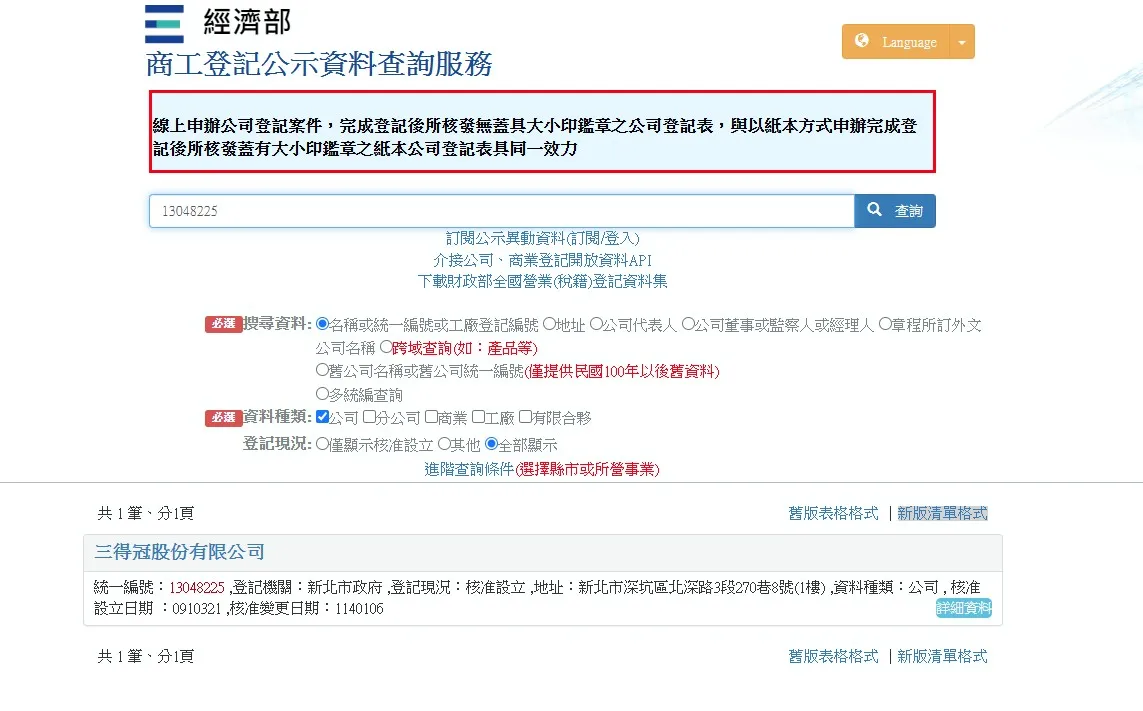The width and height of the screenshot is (1143, 711).
Task: Click the 詳細資料 button for 三得冠
Action: point(964,608)
